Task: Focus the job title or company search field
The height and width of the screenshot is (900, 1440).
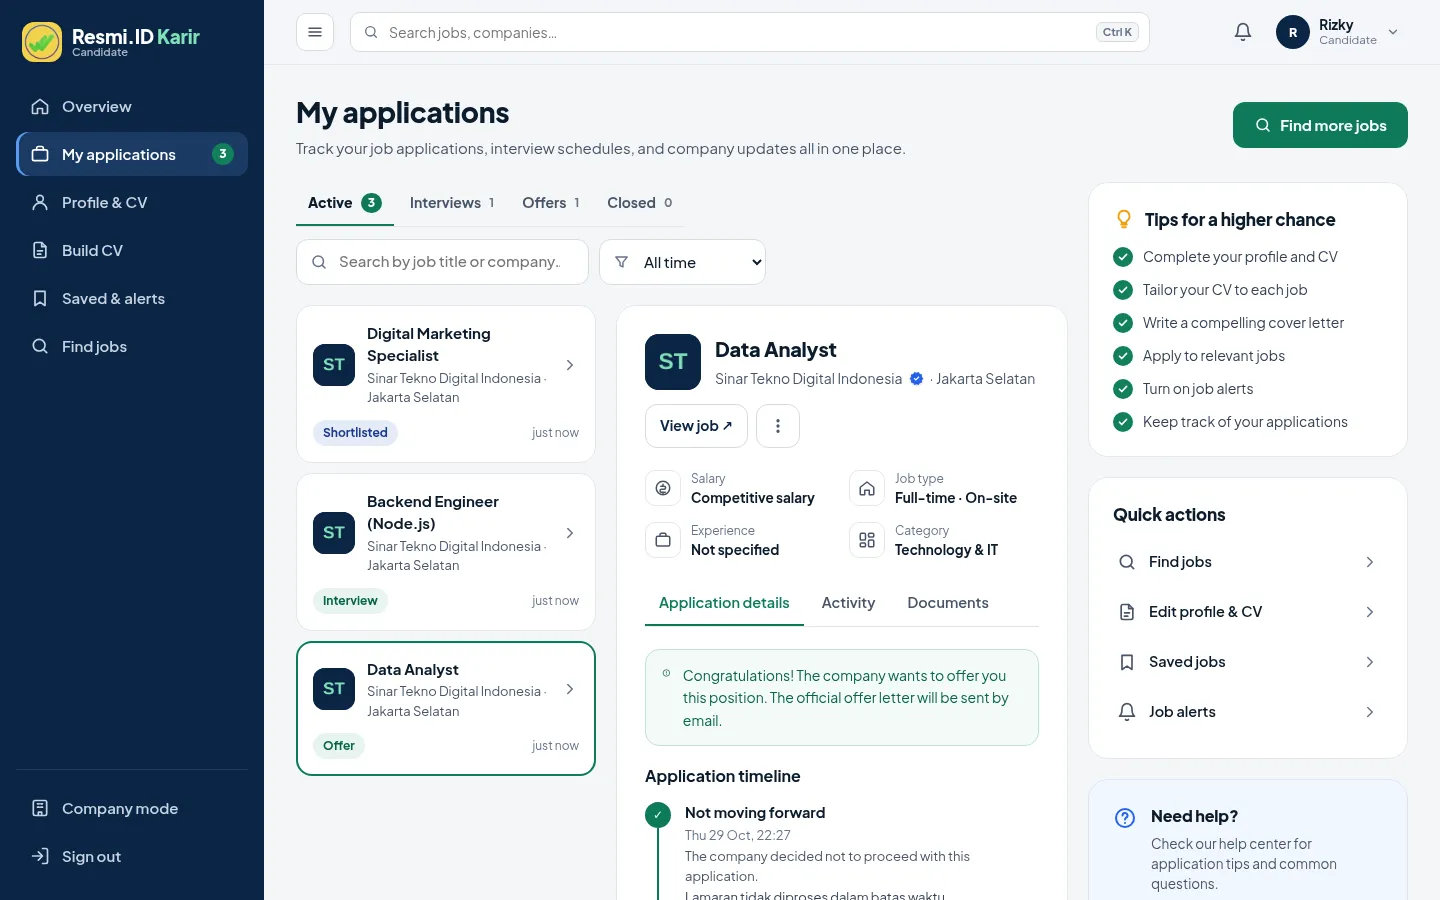Action: [x=442, y=262]
